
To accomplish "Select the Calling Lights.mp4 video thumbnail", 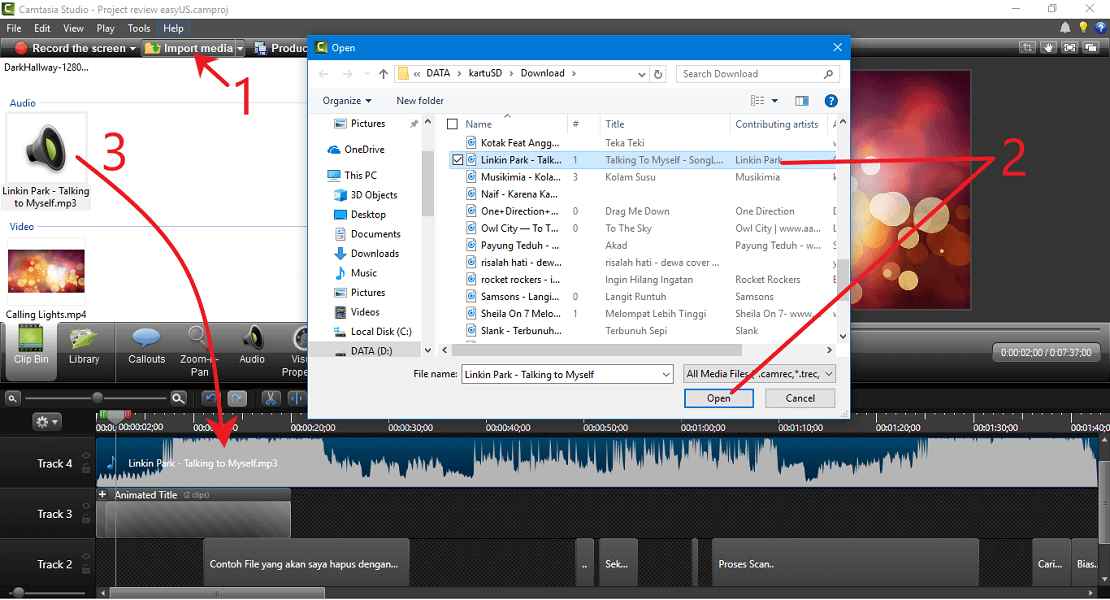I will pyautogui.click(x=46, y=271).
